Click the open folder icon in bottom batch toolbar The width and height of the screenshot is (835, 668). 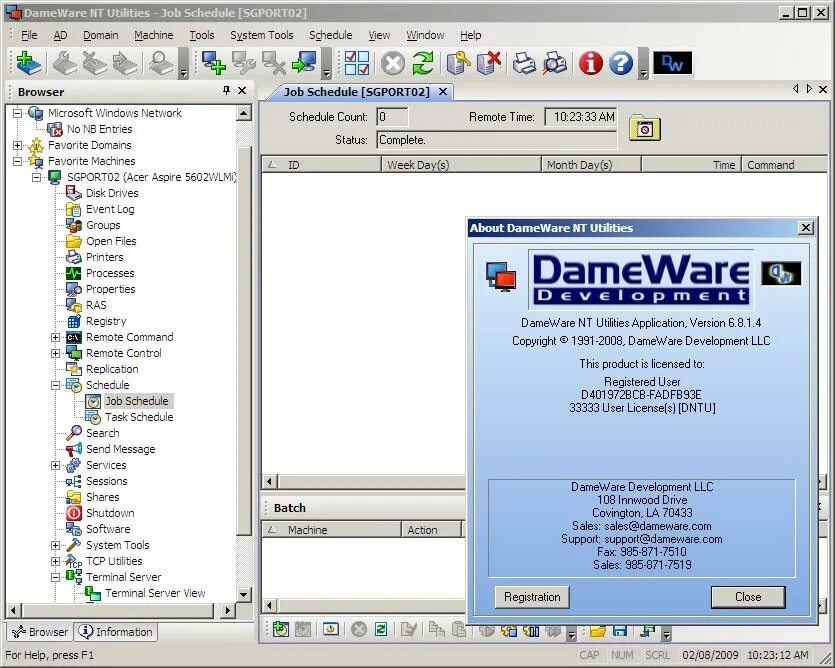click(597, 631)
